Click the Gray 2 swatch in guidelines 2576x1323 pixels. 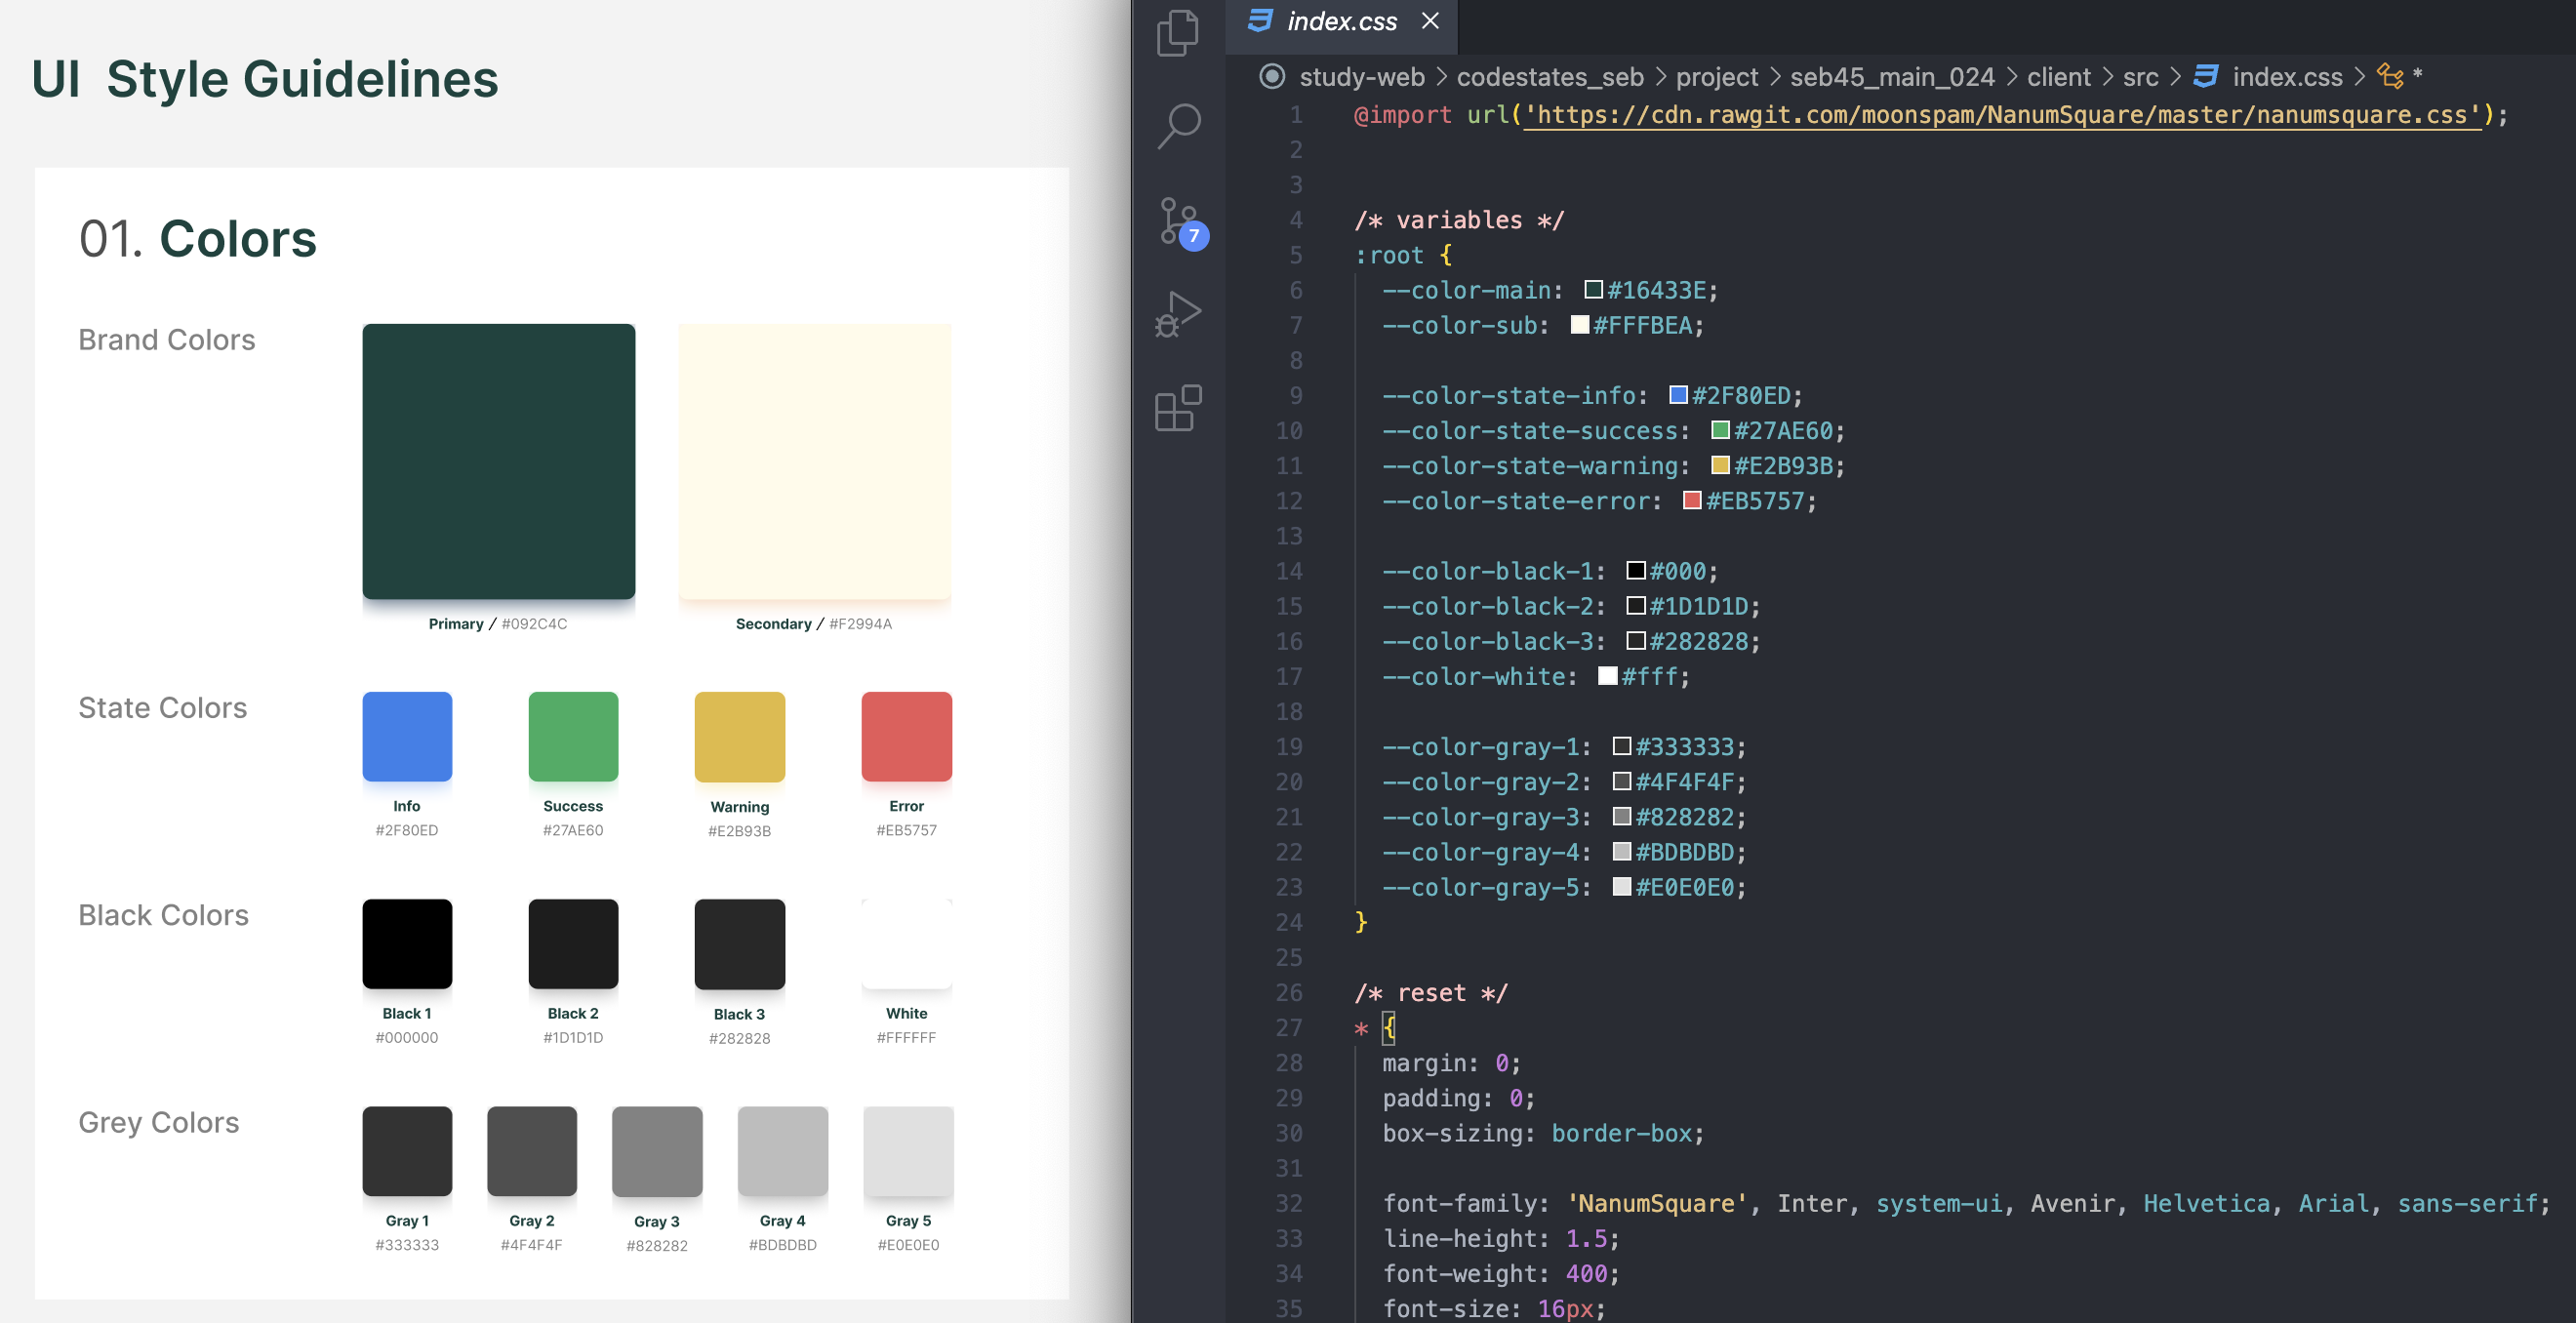point(532,1151)
